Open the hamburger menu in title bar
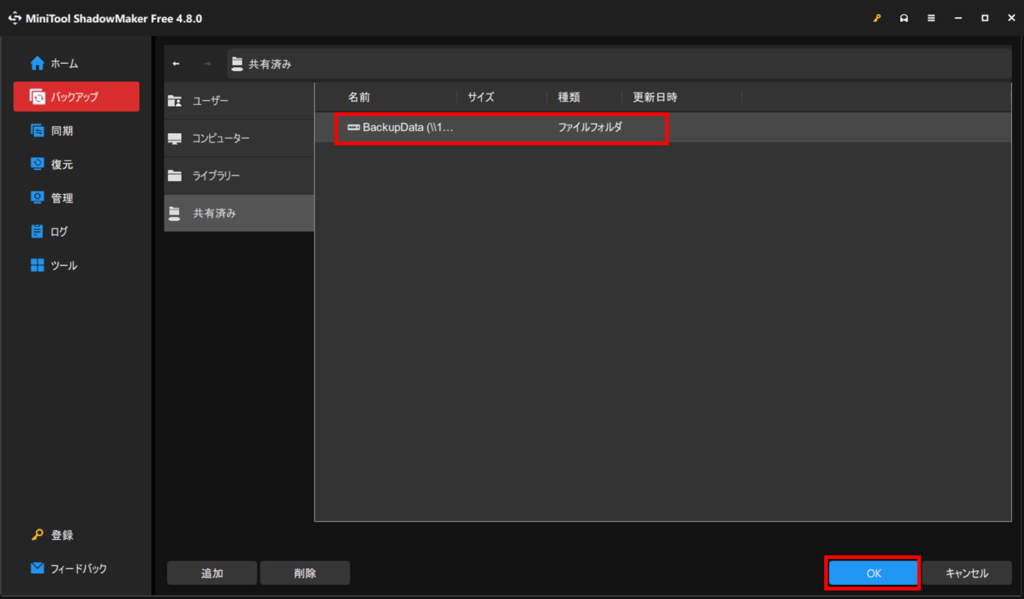 click(x=931, y=18)
